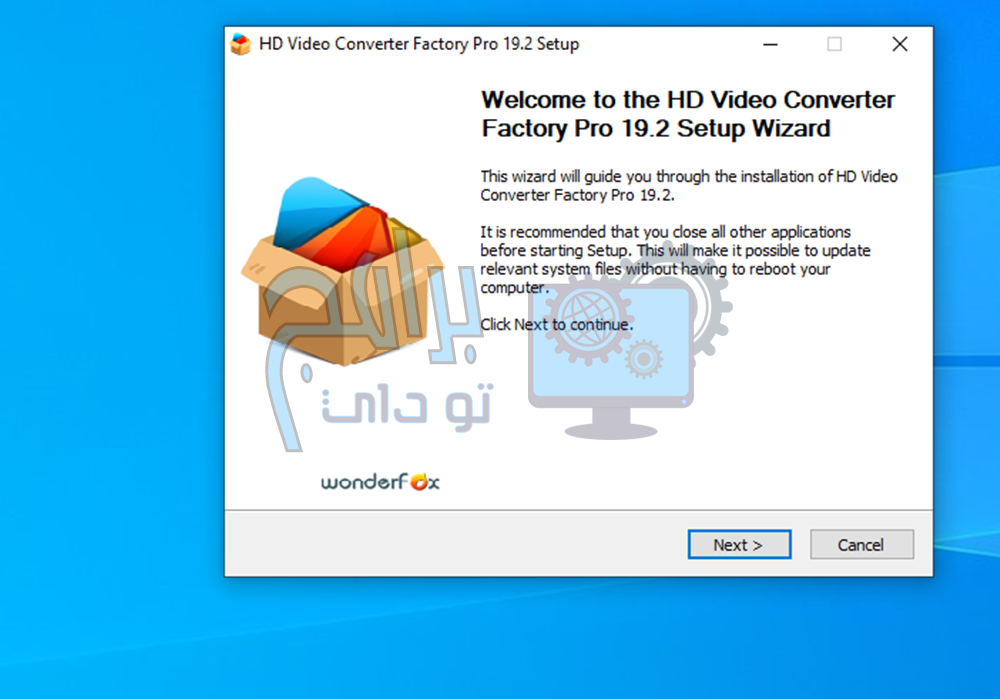The image size is (1000, 699).
Task: Cancel the setup wizard
Action: tap(861, 545)
